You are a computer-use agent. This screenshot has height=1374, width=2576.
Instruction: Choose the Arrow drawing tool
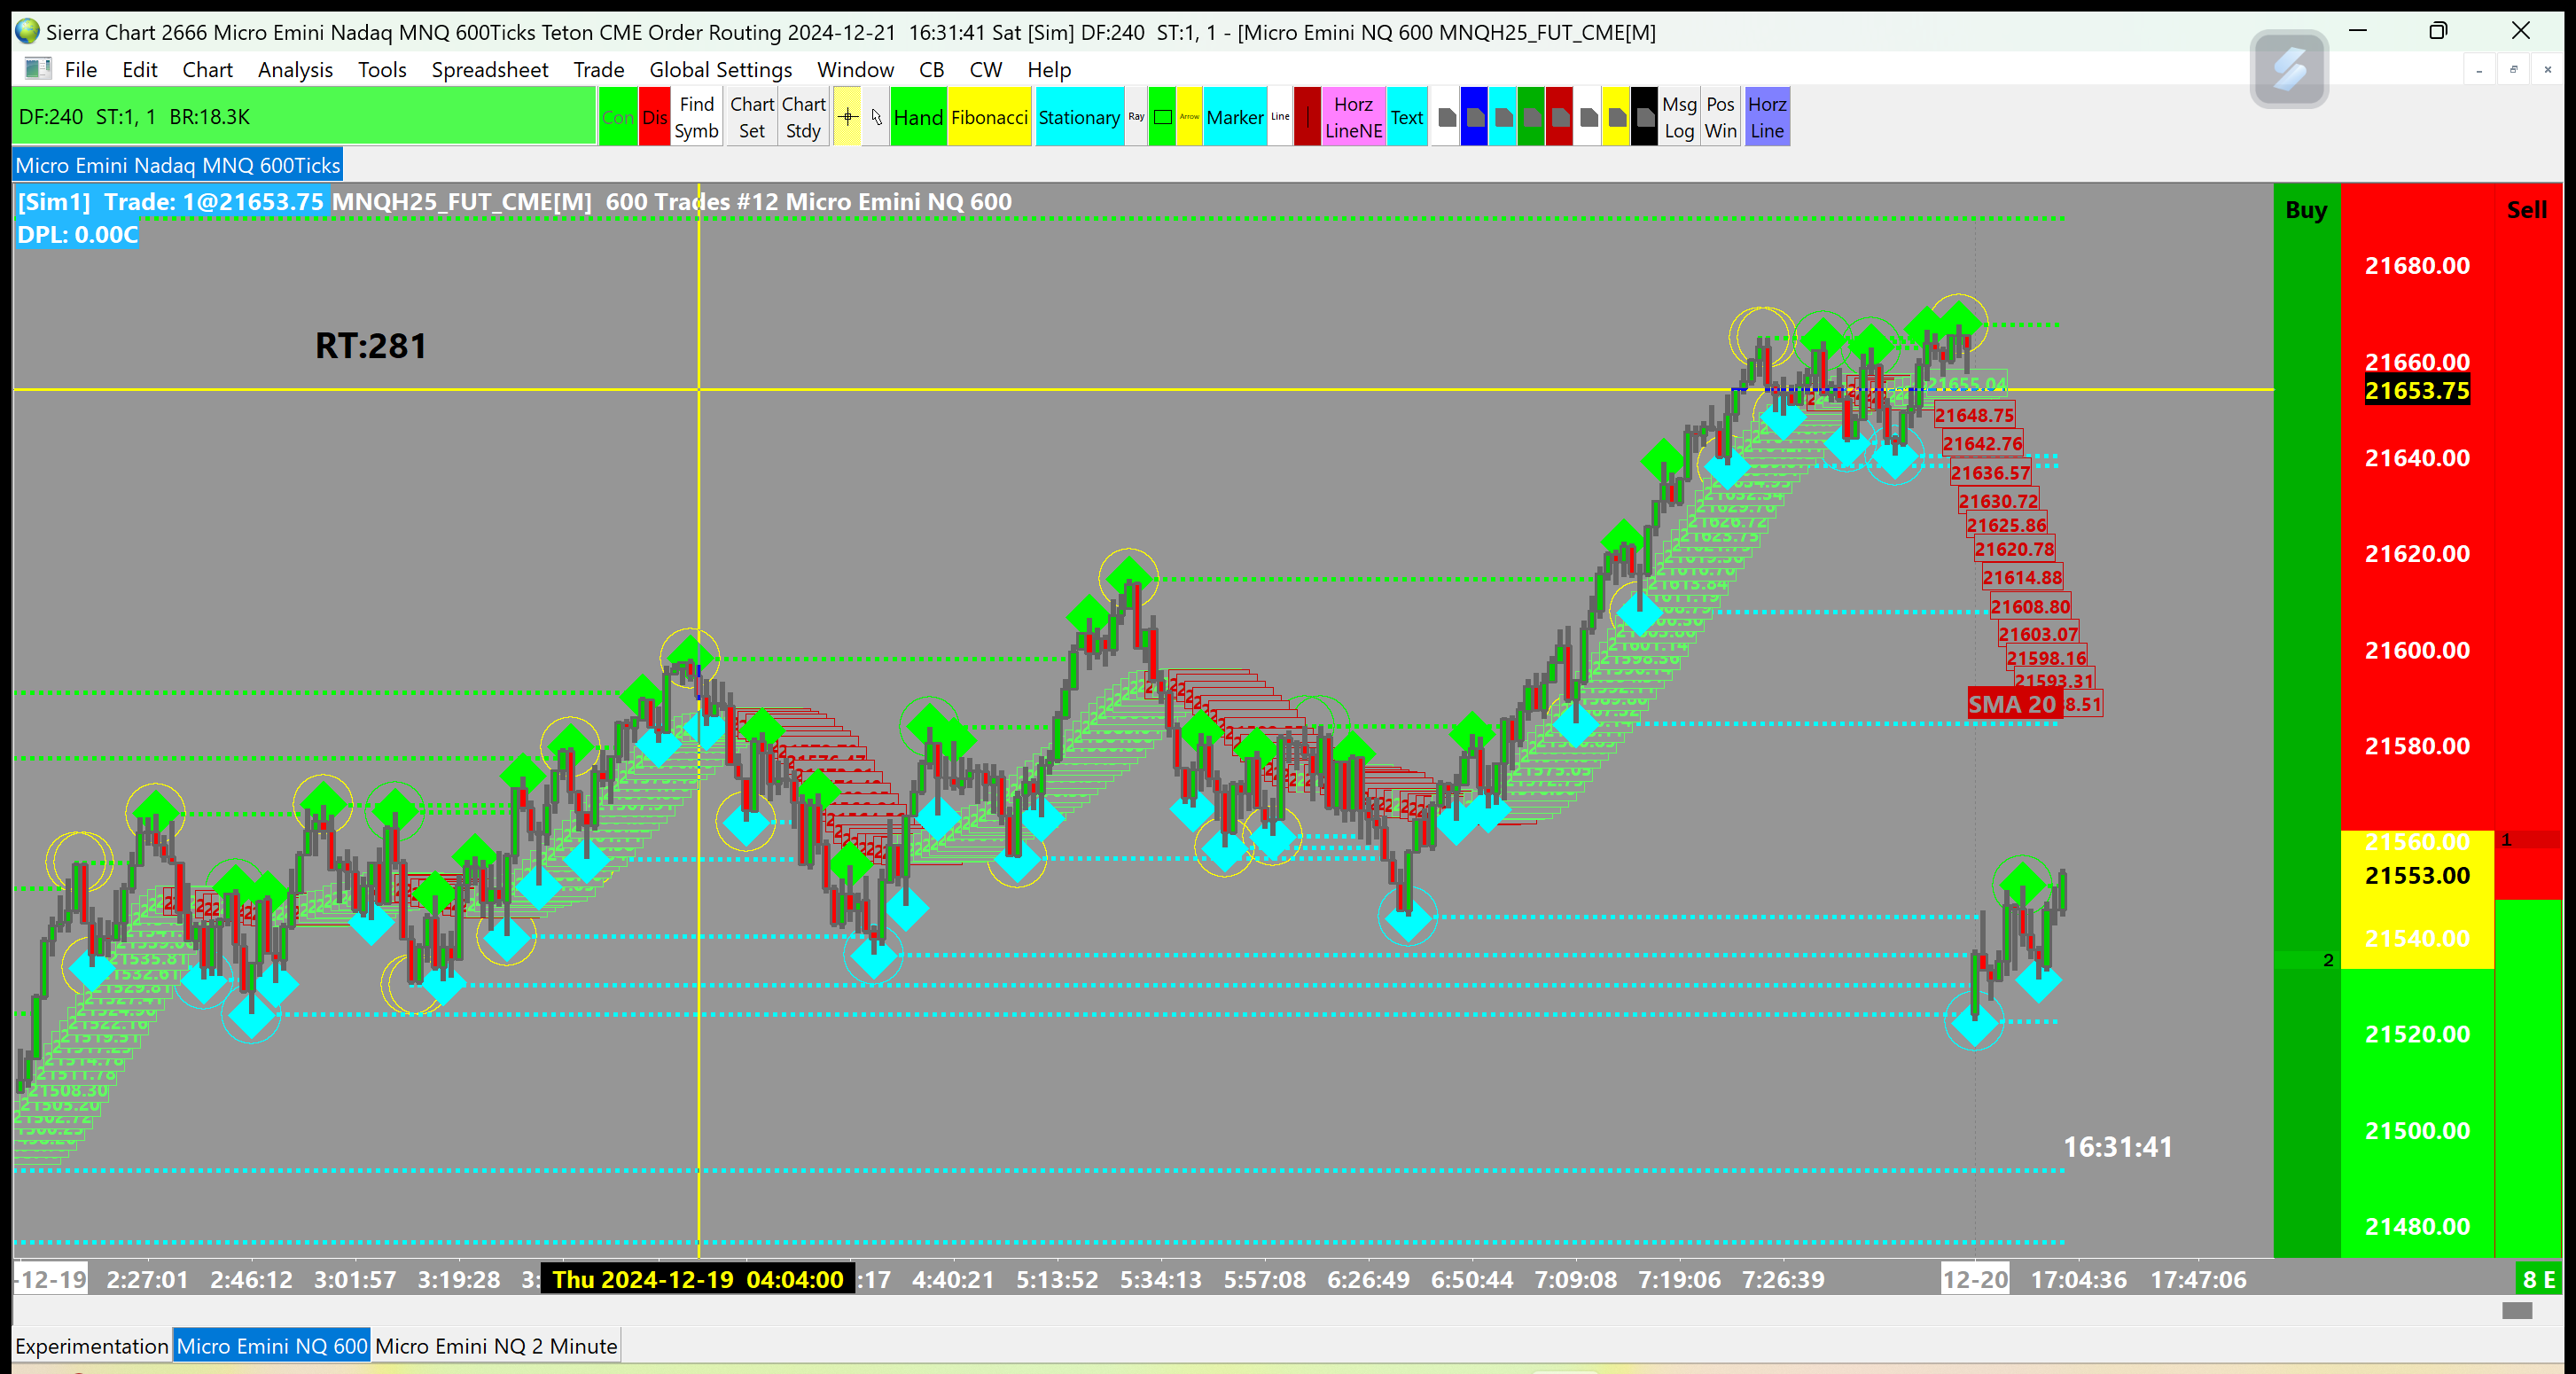click(x=1189, y=117)
